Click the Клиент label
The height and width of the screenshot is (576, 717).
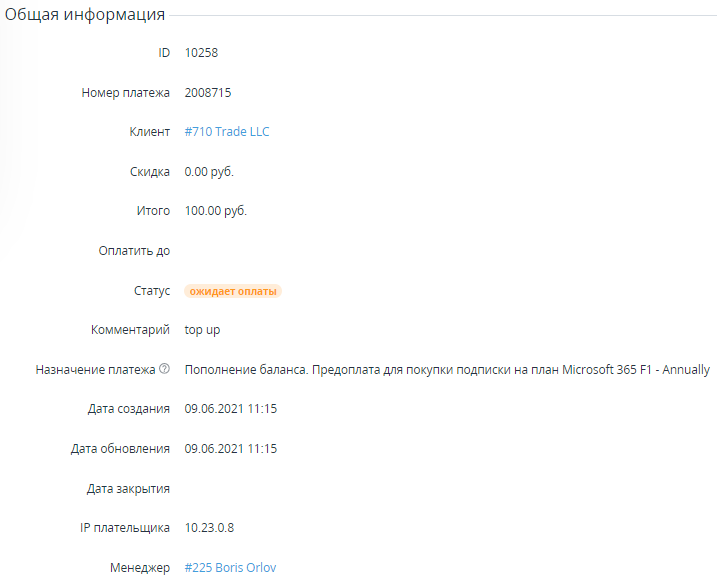coord(149,132)
